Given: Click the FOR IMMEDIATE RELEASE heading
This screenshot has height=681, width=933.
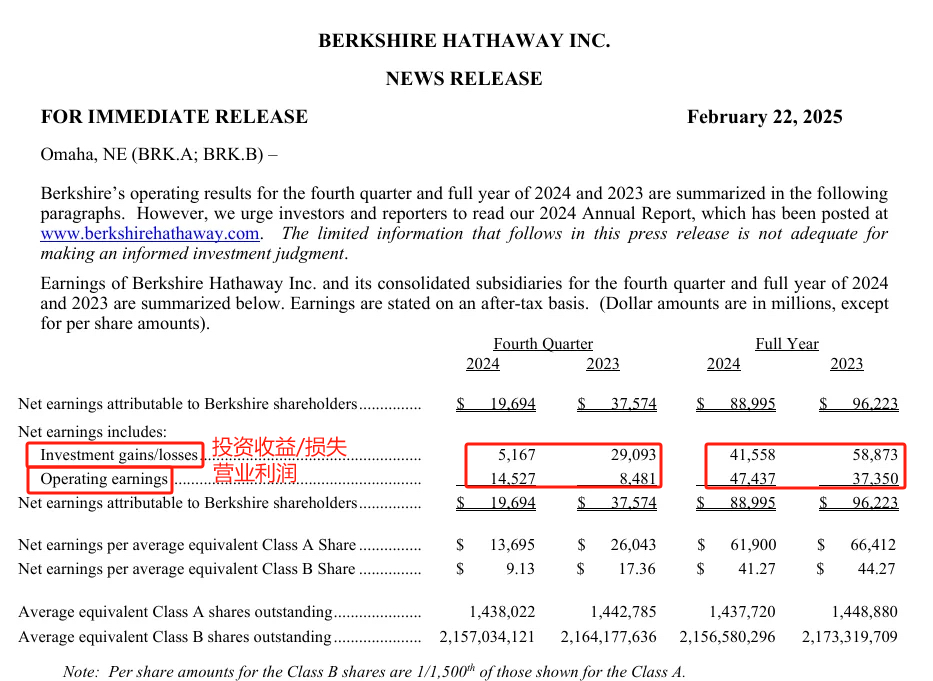Looking at the screenshot, I should click(174, 117).
